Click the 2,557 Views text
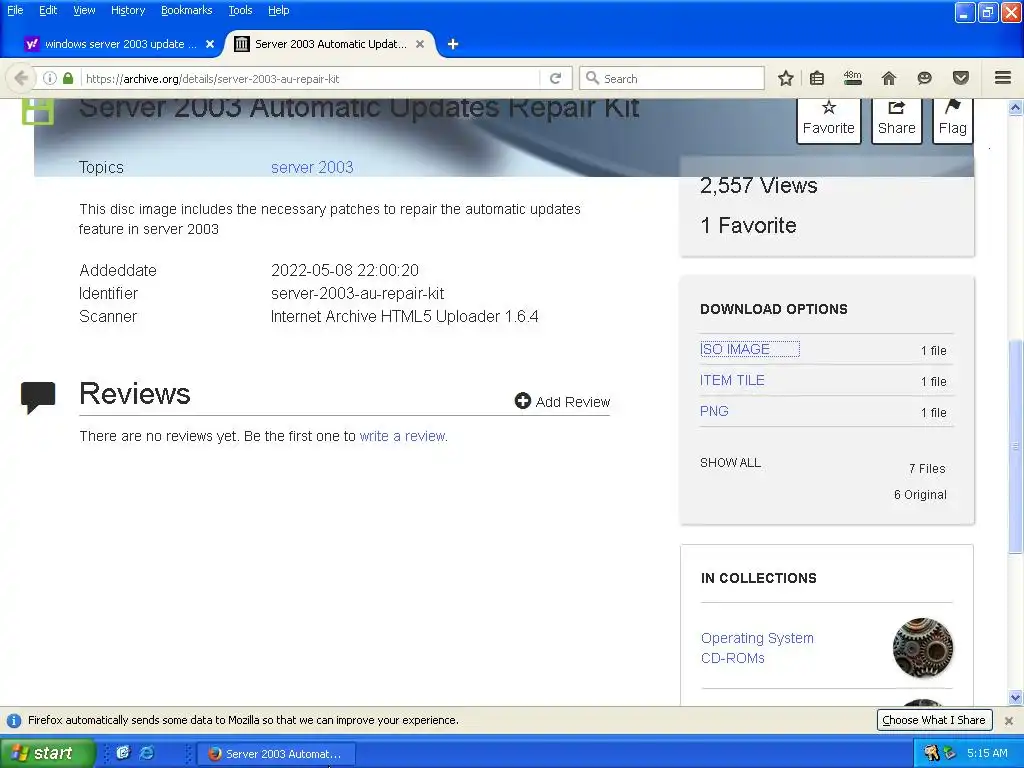 [758, 185]
